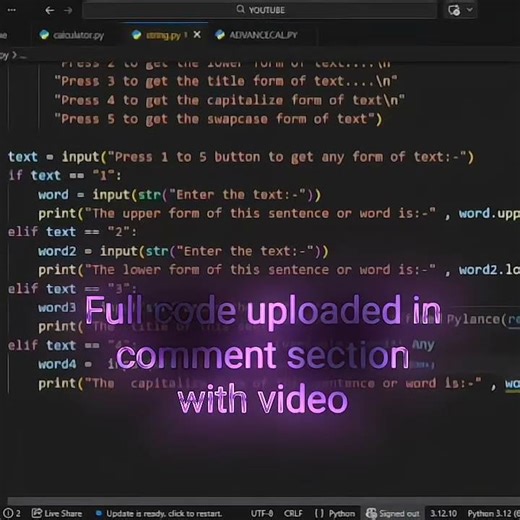Click the 3.12.10 interpreter version
The height and width of the screenshot is (520, 520).
pyautogui.click(x=443, y=513)
